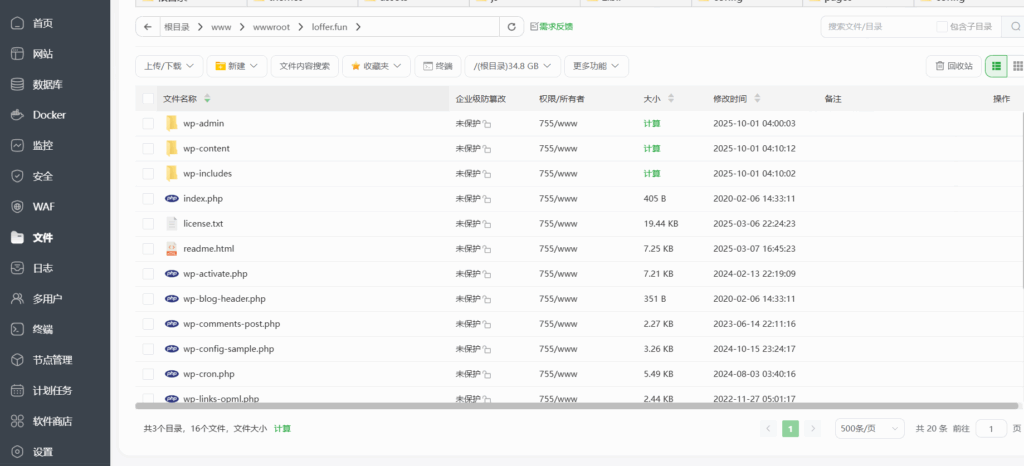Open the wp-admin folder
Image resolution: width=1024 pixels, height=466 pixels.
203,124
